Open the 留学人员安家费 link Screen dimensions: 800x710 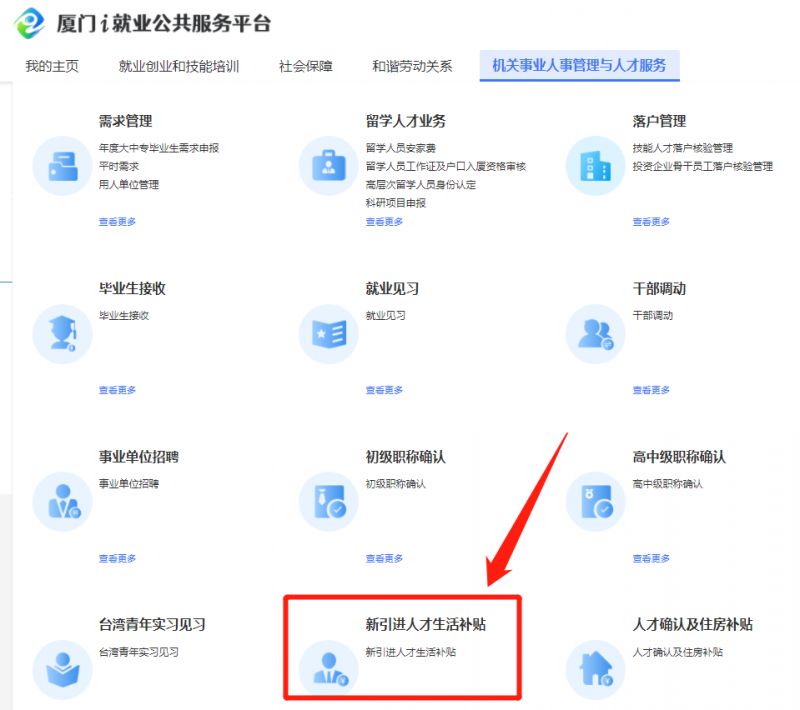click(x=401, y=148)
